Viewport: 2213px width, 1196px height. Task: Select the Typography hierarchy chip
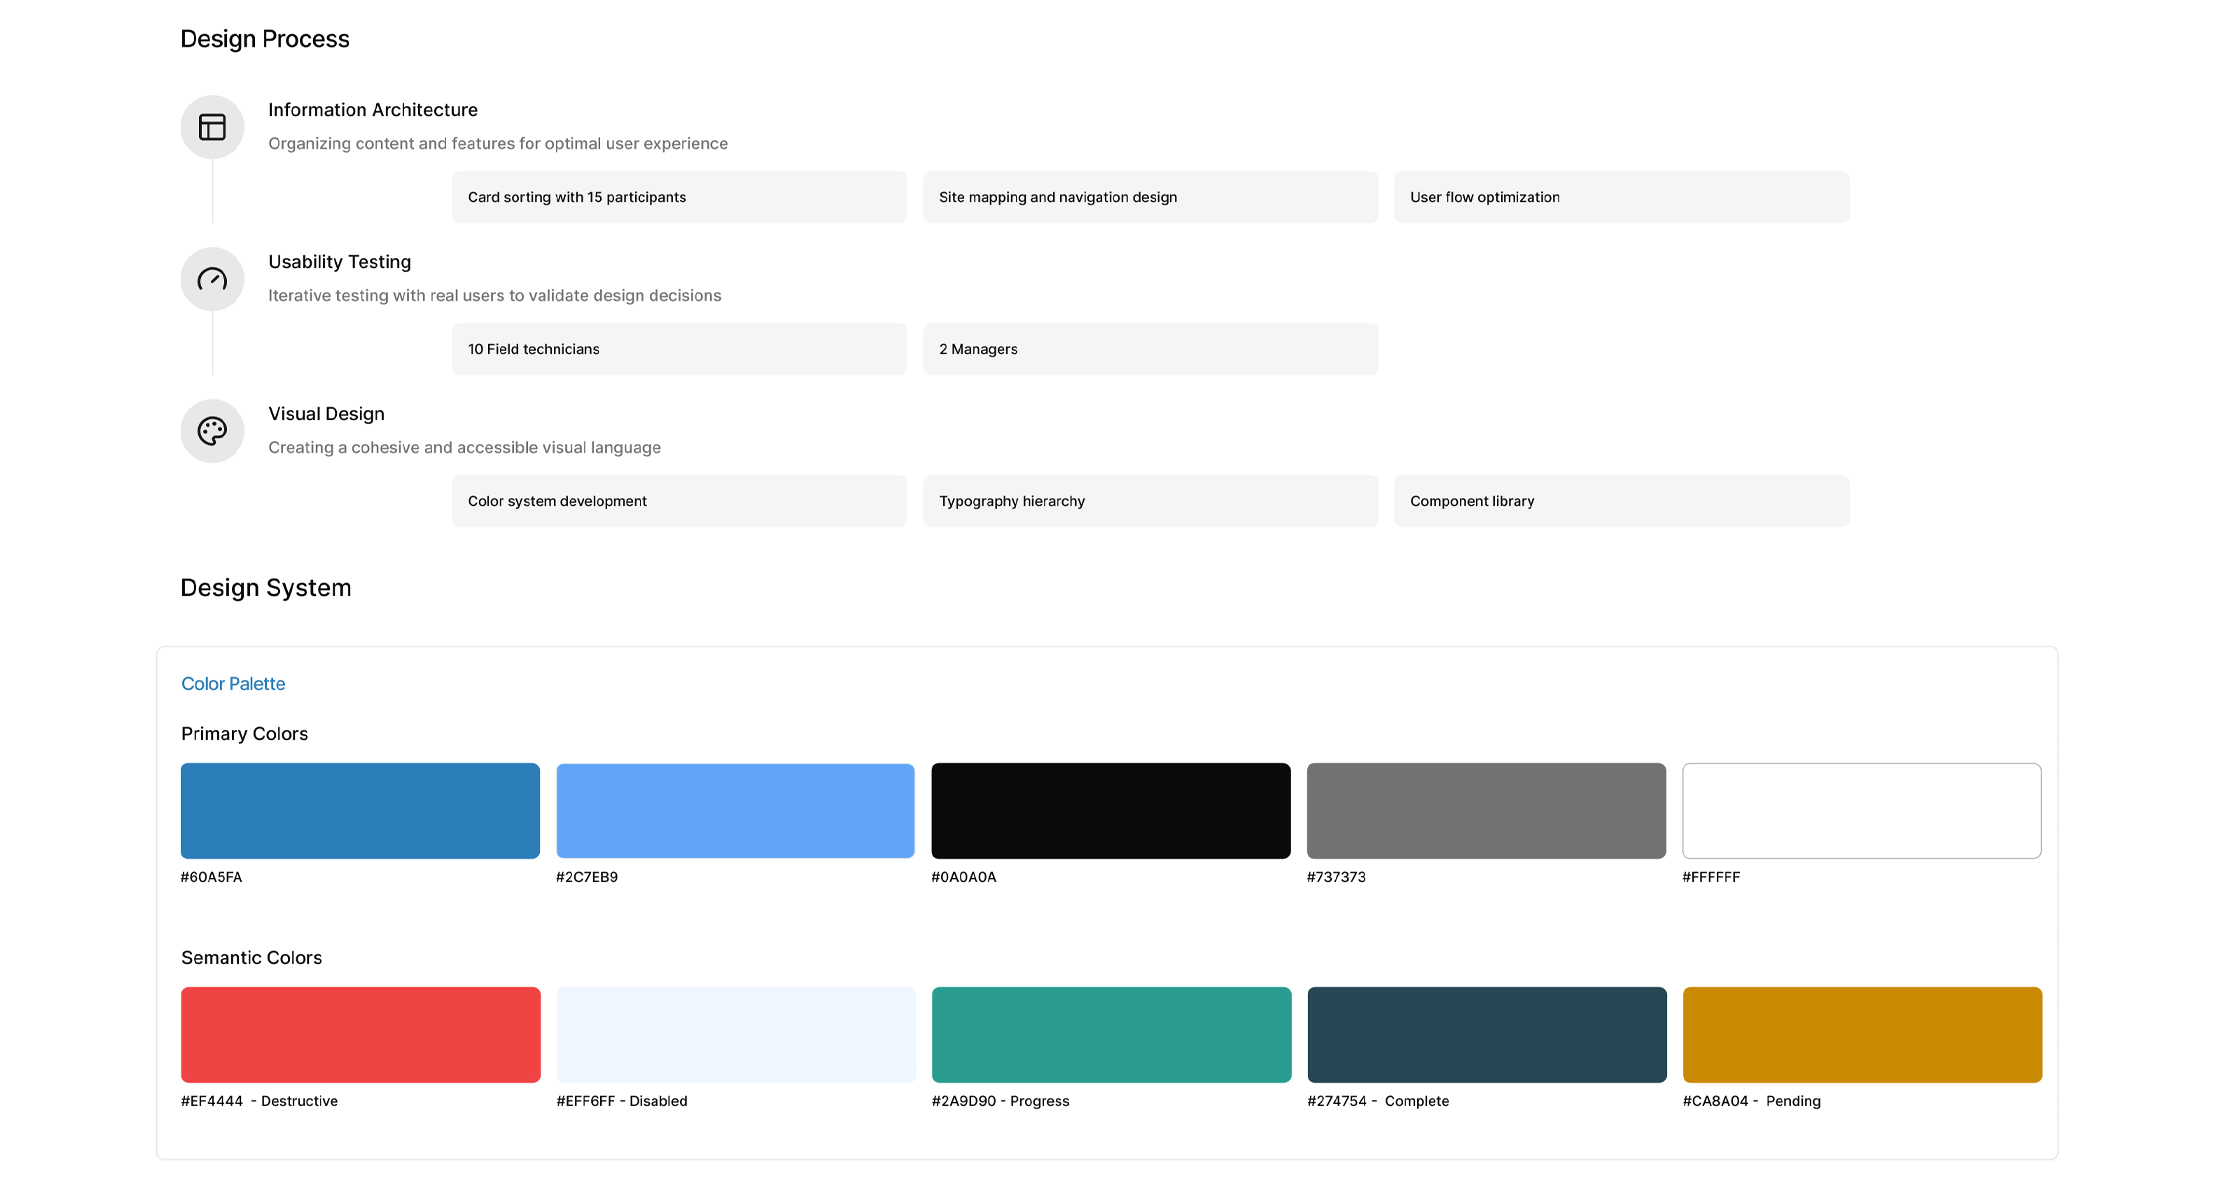1150,501
